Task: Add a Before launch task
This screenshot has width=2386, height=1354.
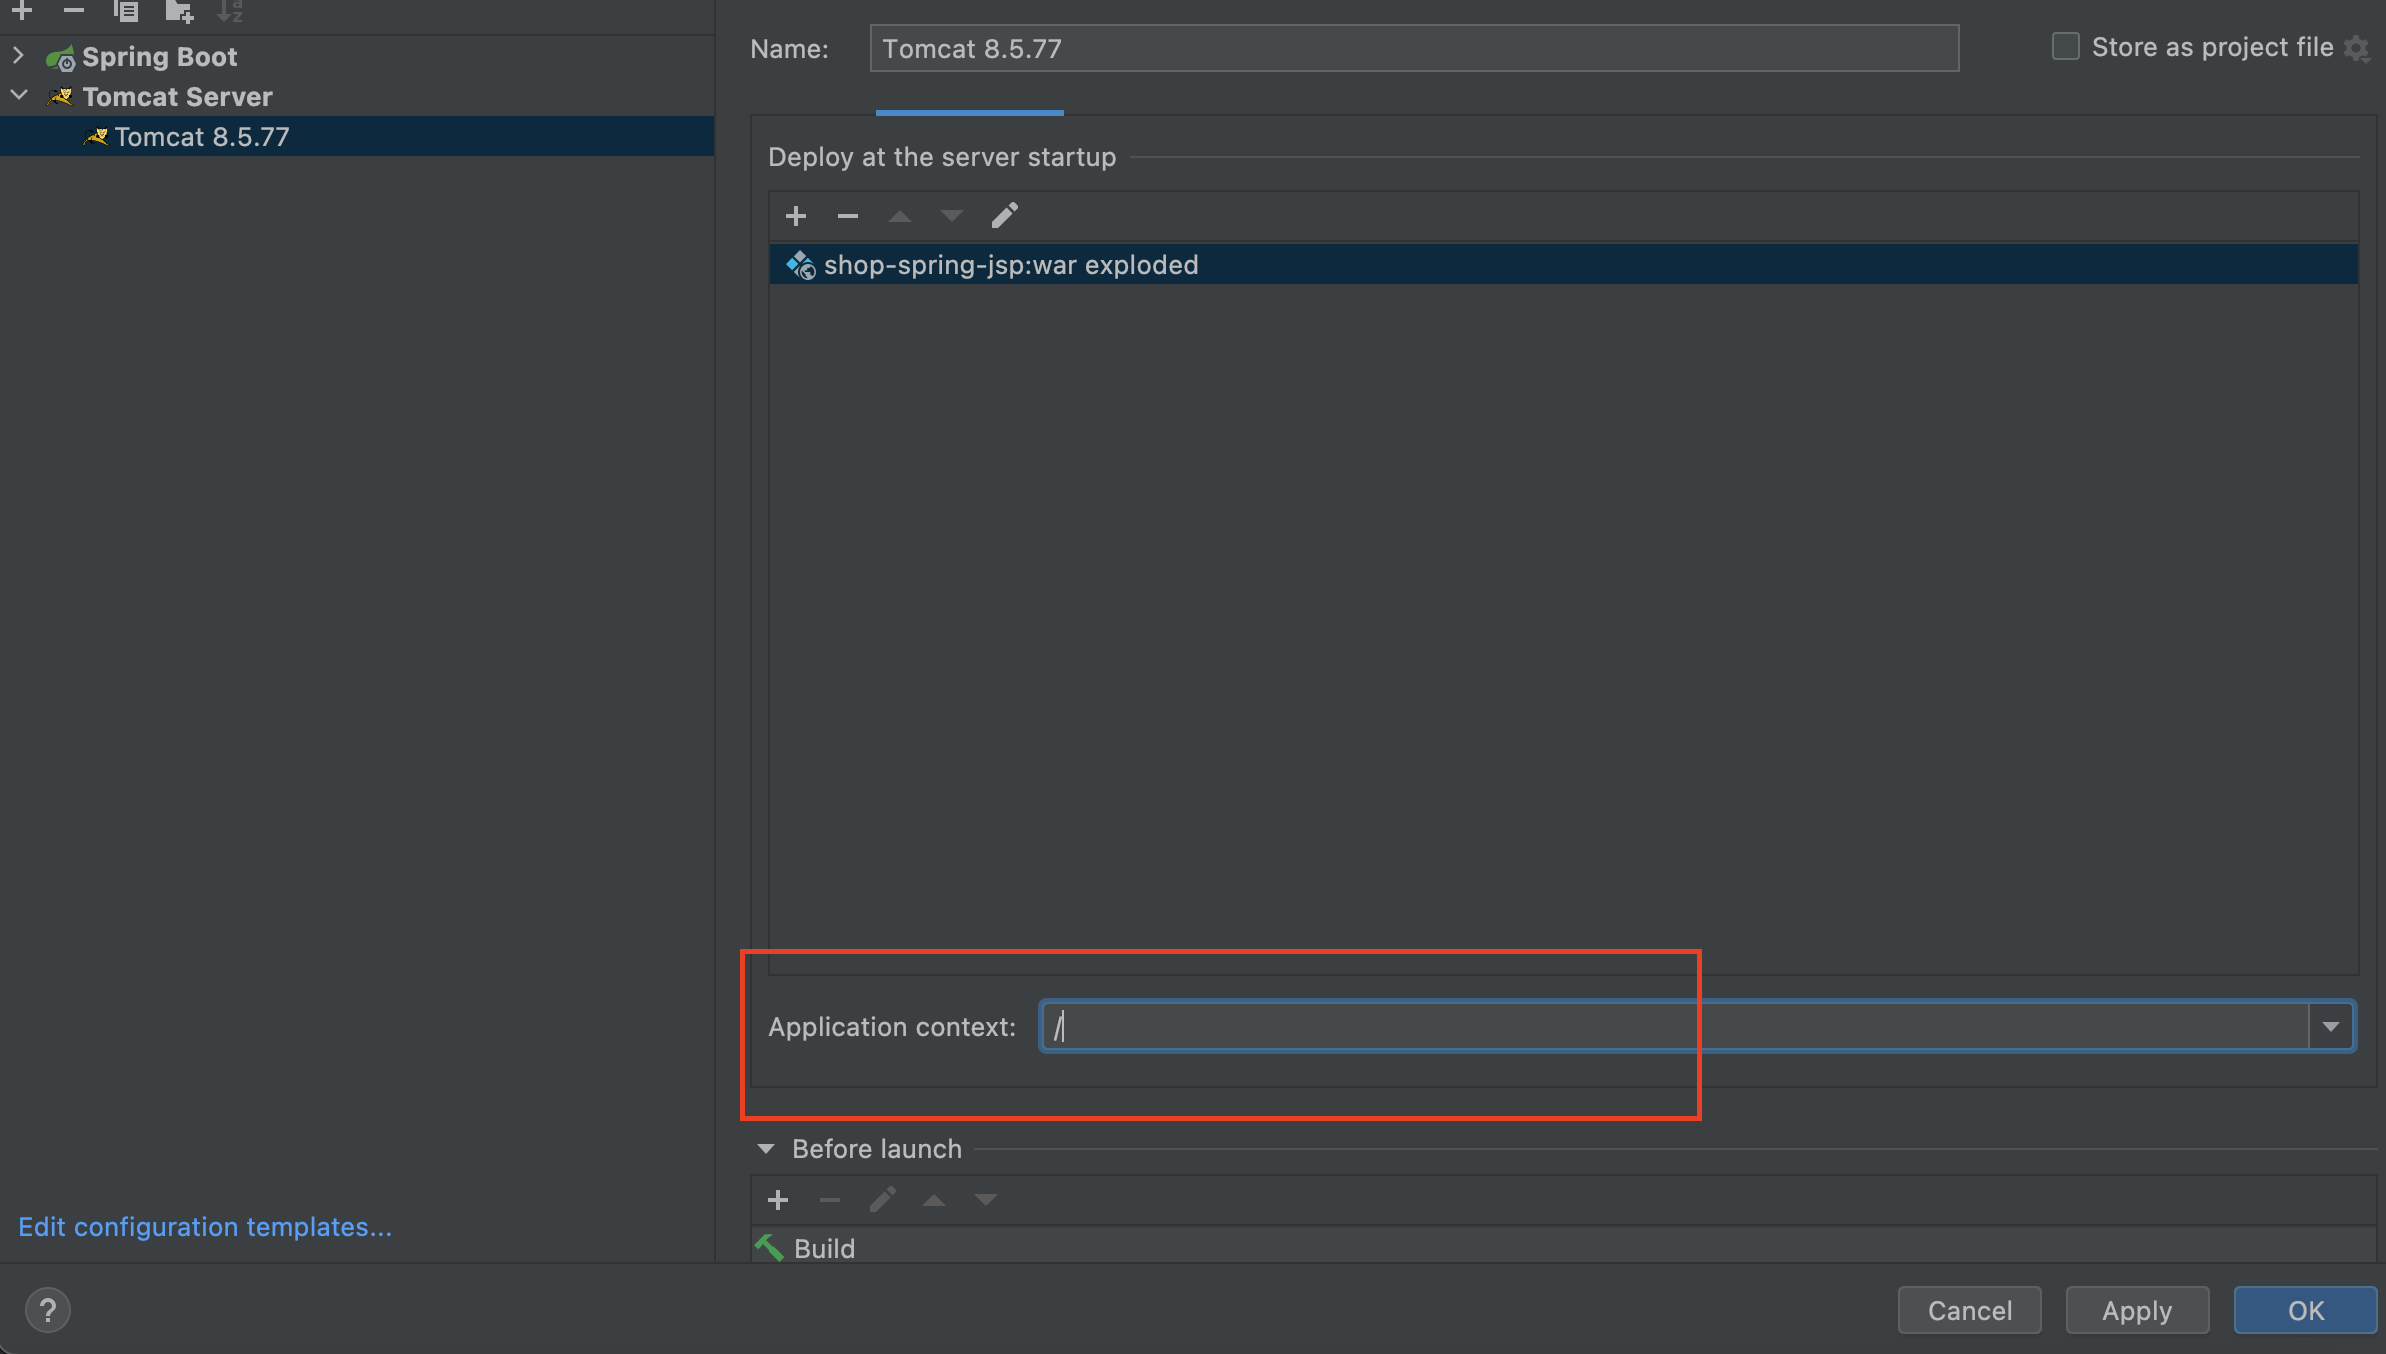Action: click(778, 1200)
